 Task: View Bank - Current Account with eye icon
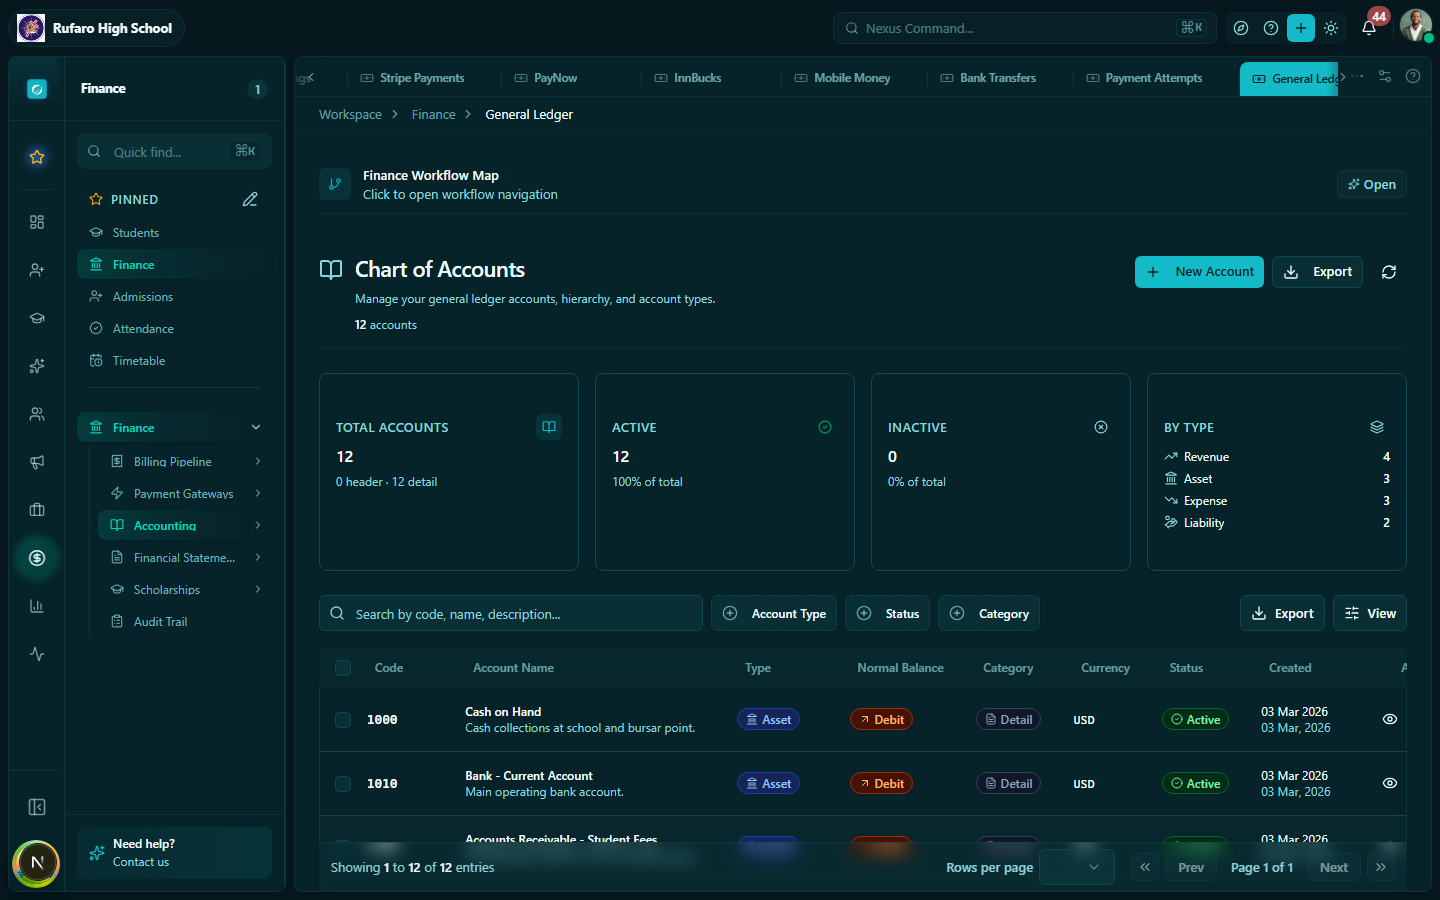[x=1390, y=783]
